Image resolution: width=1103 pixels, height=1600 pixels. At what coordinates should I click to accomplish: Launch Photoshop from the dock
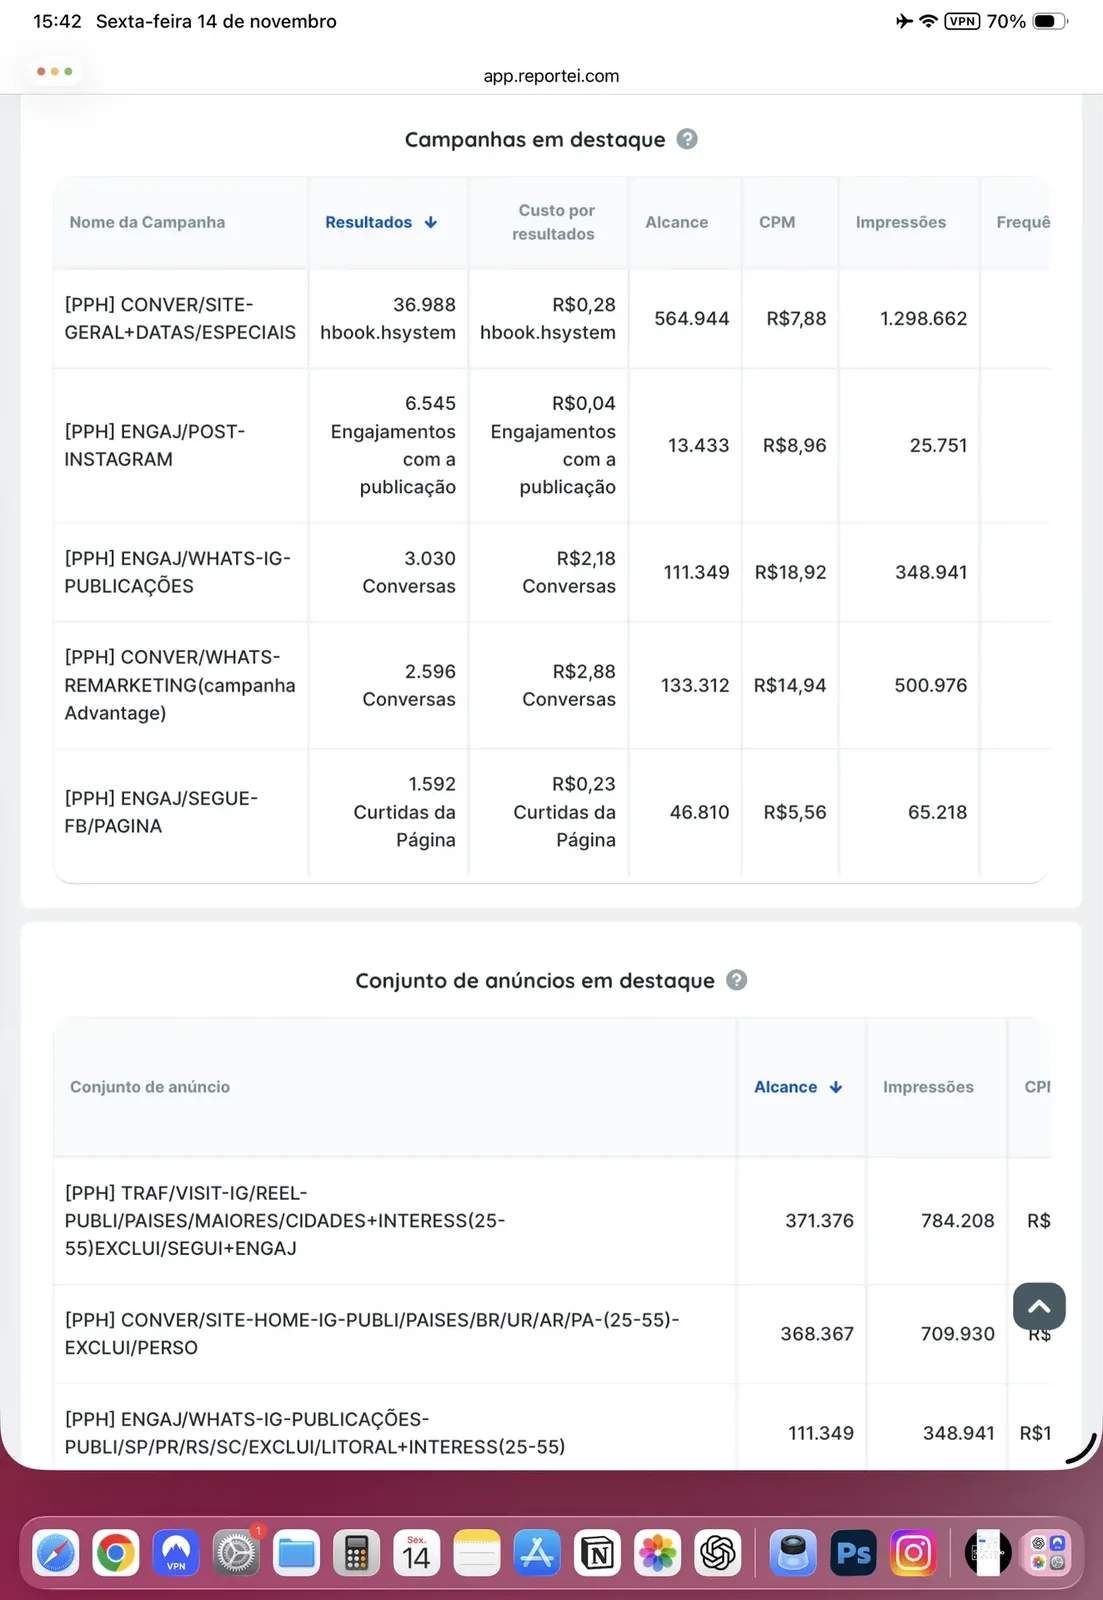pyautogui.click(x=854, y=1553)
